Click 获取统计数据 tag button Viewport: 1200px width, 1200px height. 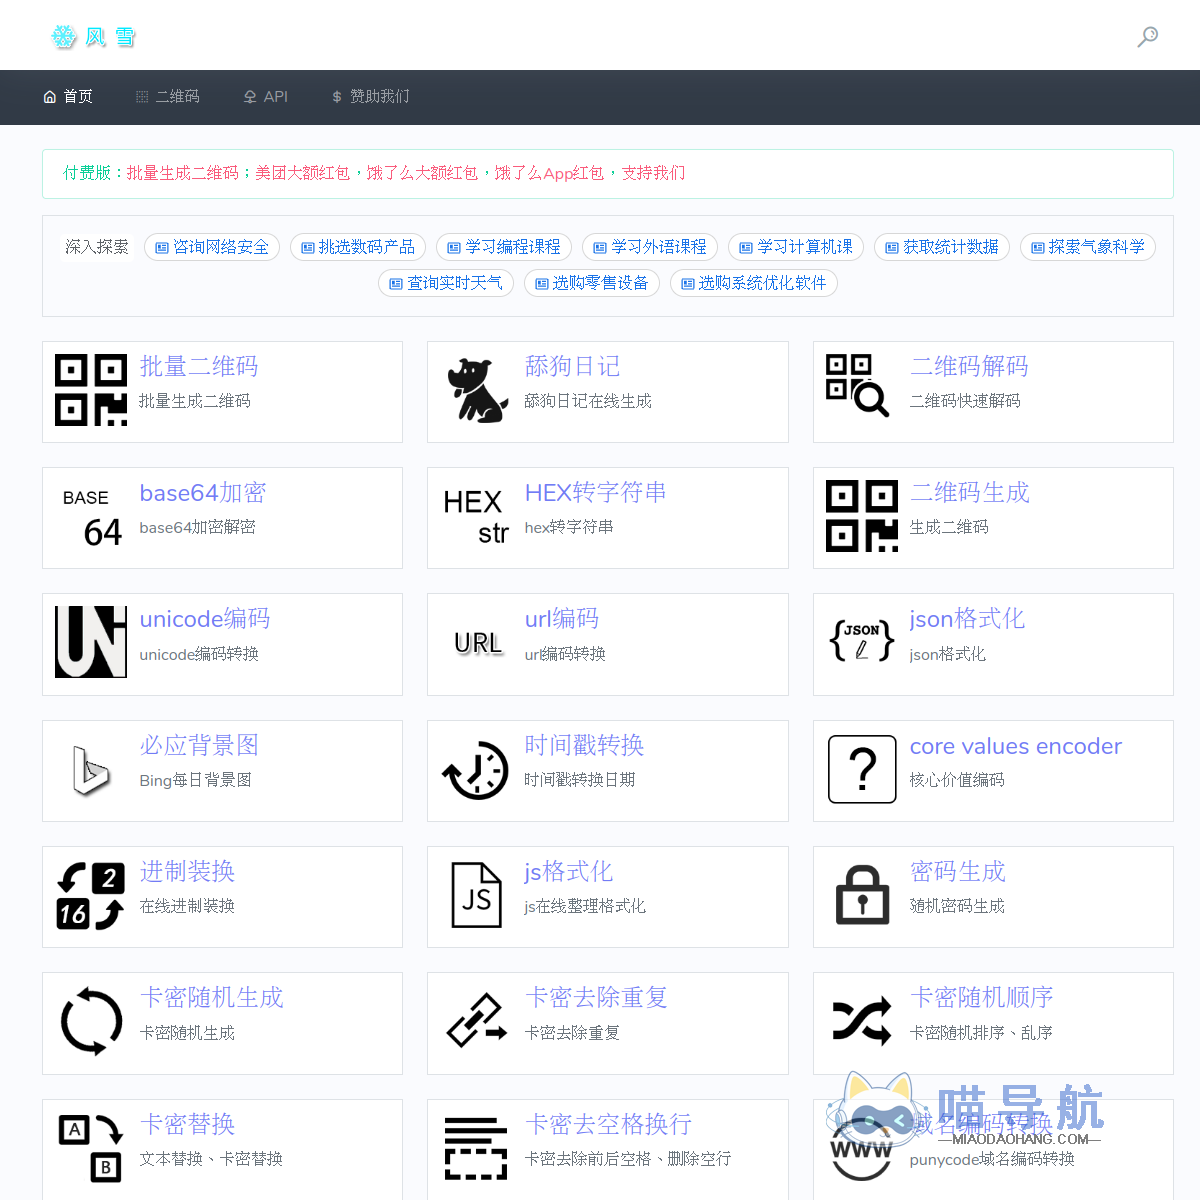click(942, 247)
